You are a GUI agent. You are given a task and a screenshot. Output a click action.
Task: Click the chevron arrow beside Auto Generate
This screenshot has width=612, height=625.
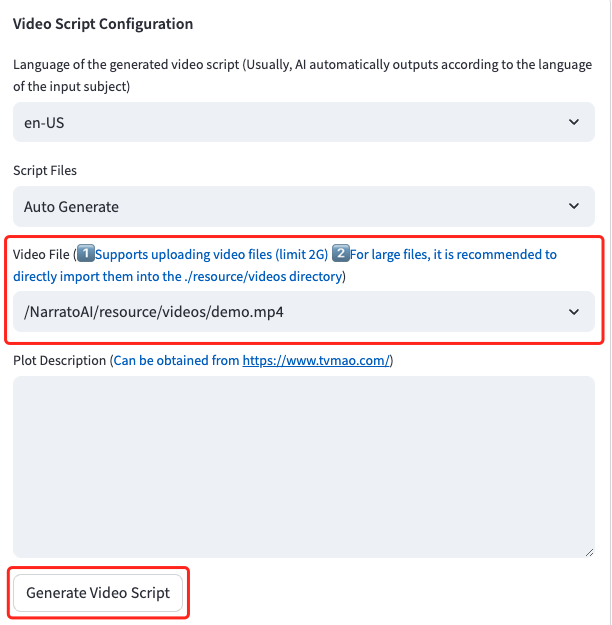(574, 207)
